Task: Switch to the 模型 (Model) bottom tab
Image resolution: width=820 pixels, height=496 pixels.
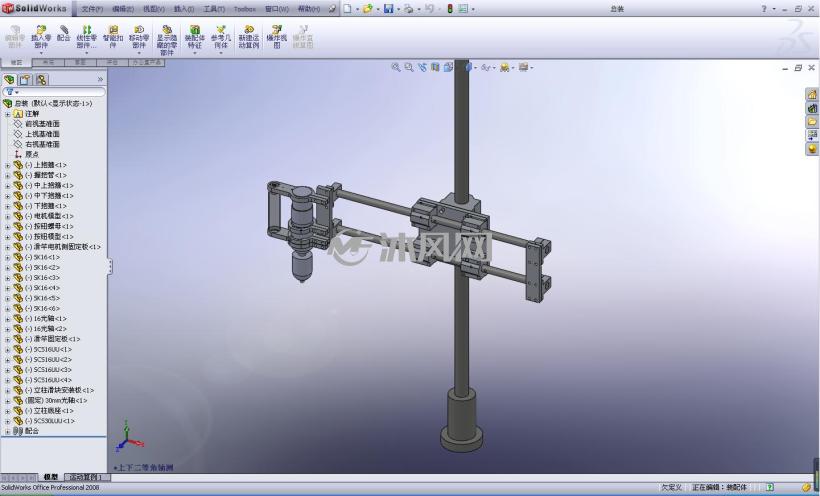Action: 51,477
